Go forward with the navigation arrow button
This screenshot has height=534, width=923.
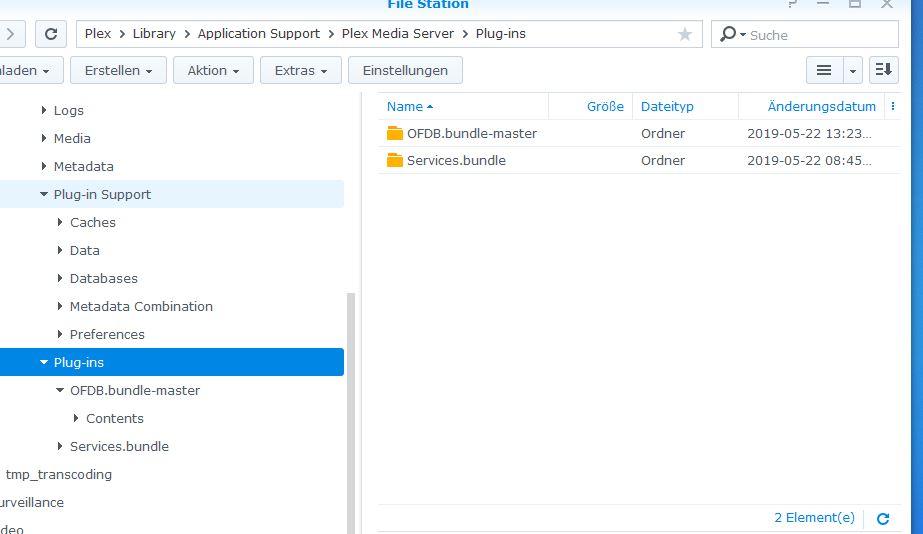tap(11, 34)
